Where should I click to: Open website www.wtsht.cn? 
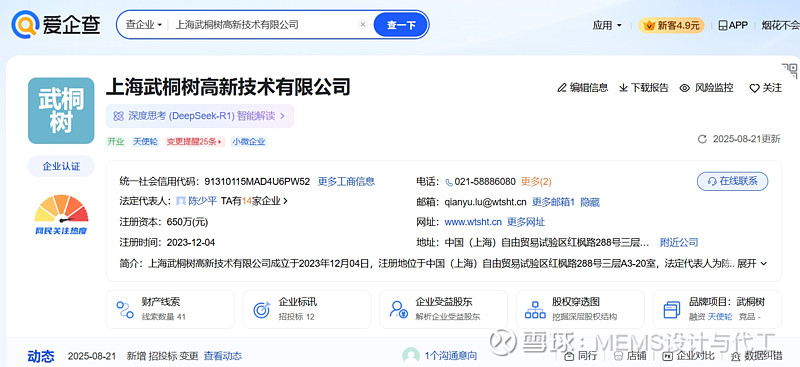pos(473,222)
